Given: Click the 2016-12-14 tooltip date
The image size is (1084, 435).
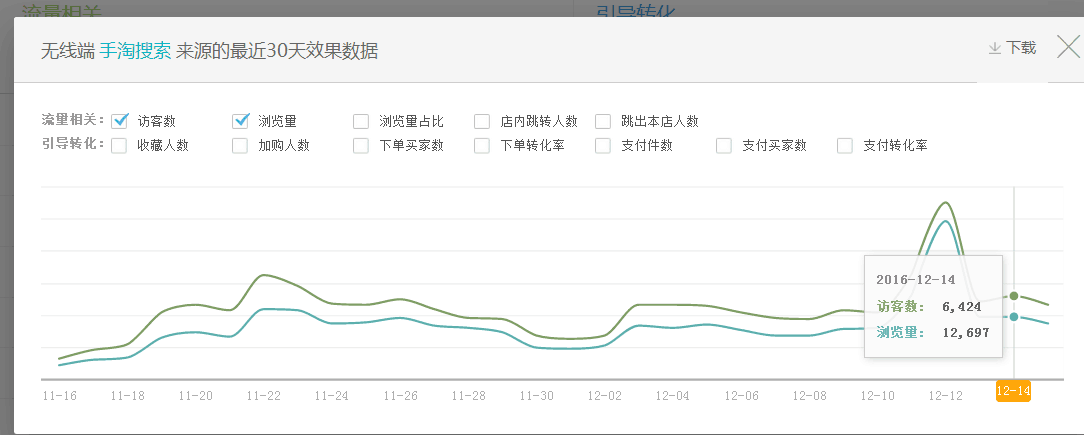Looking at the screenshot, I should click(915, 280).
